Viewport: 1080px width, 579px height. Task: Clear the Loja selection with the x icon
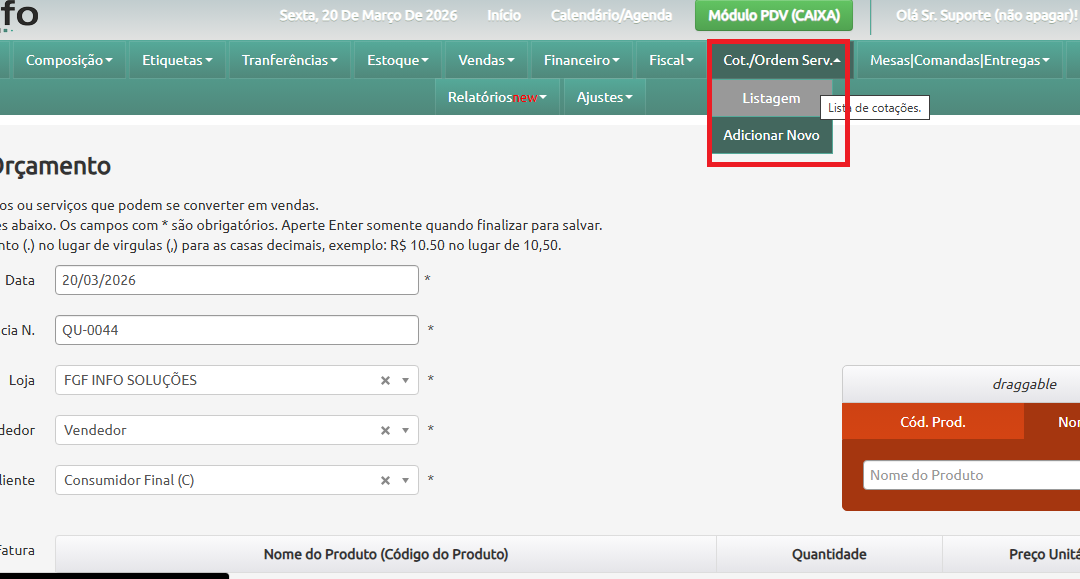(x=385, y=380)
